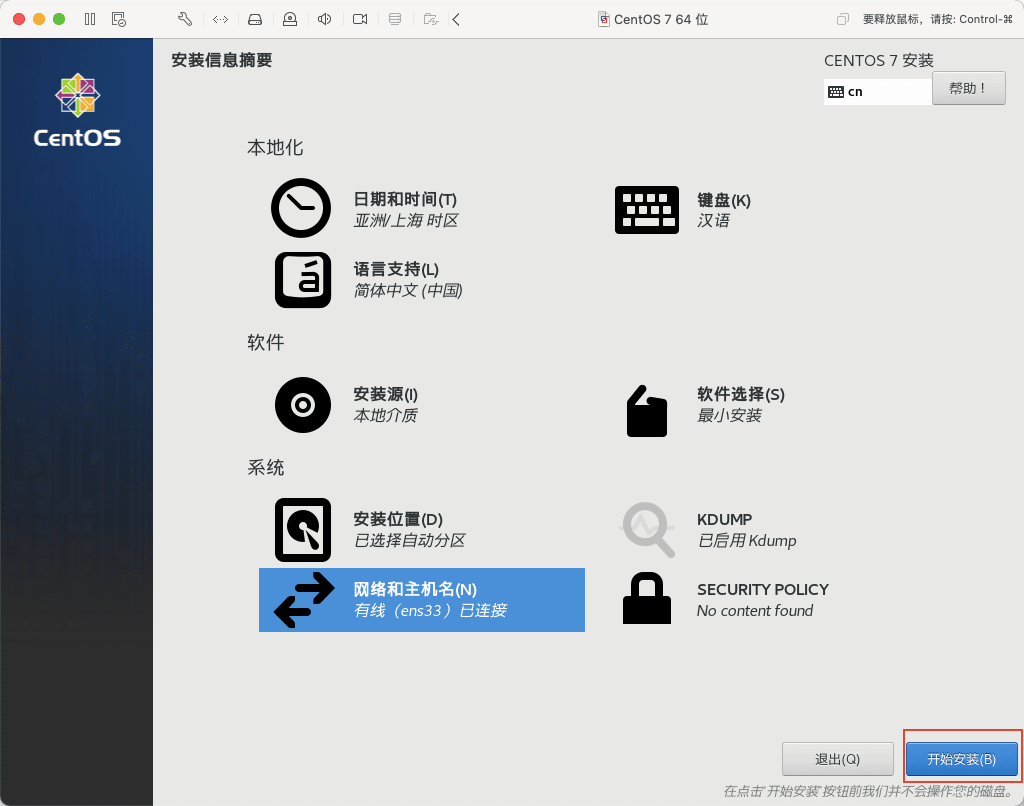Image resolution: width=1024 pixels, height=806 pixels.
Task: Open SECURITY POLICY lock icon
Action: (646, 599)
